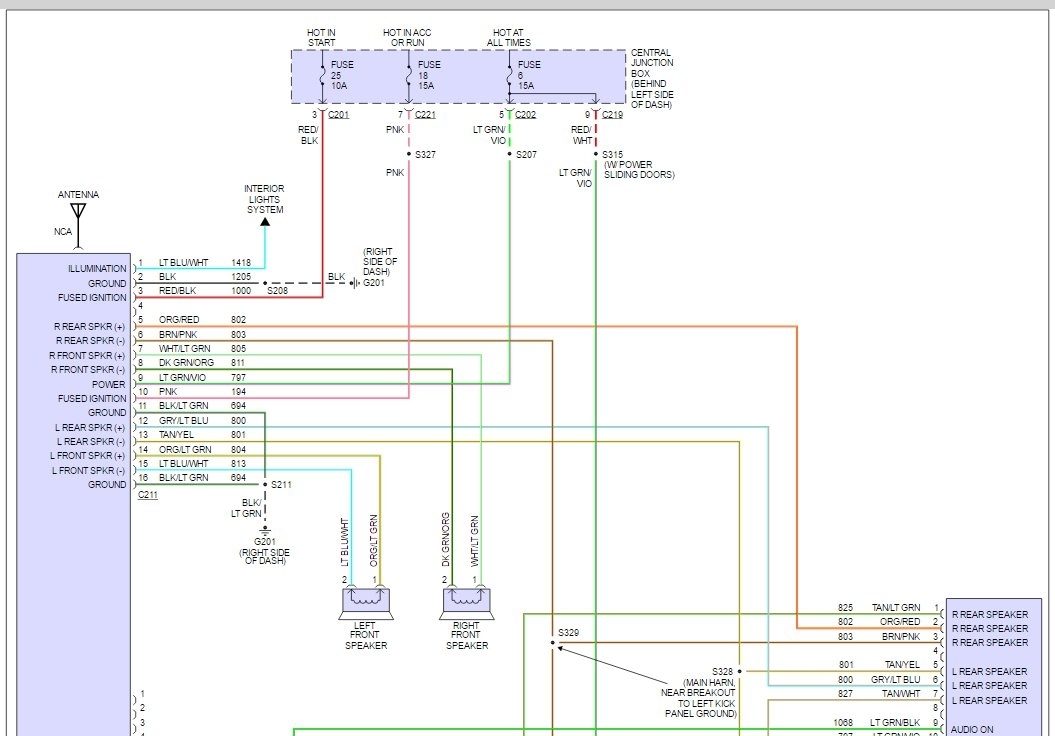Screen dimensions: 1055x736
Task: Click the S329 splice dot
Action: click(x=552, y=643)
